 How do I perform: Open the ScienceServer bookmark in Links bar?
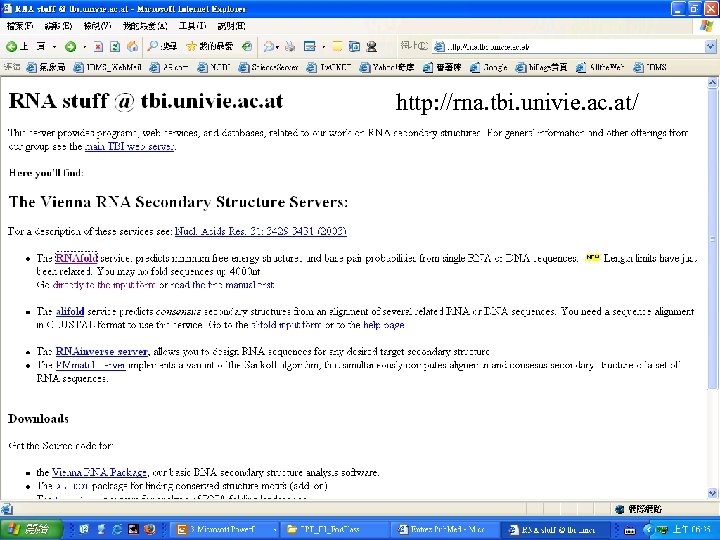tap(269, 68)
